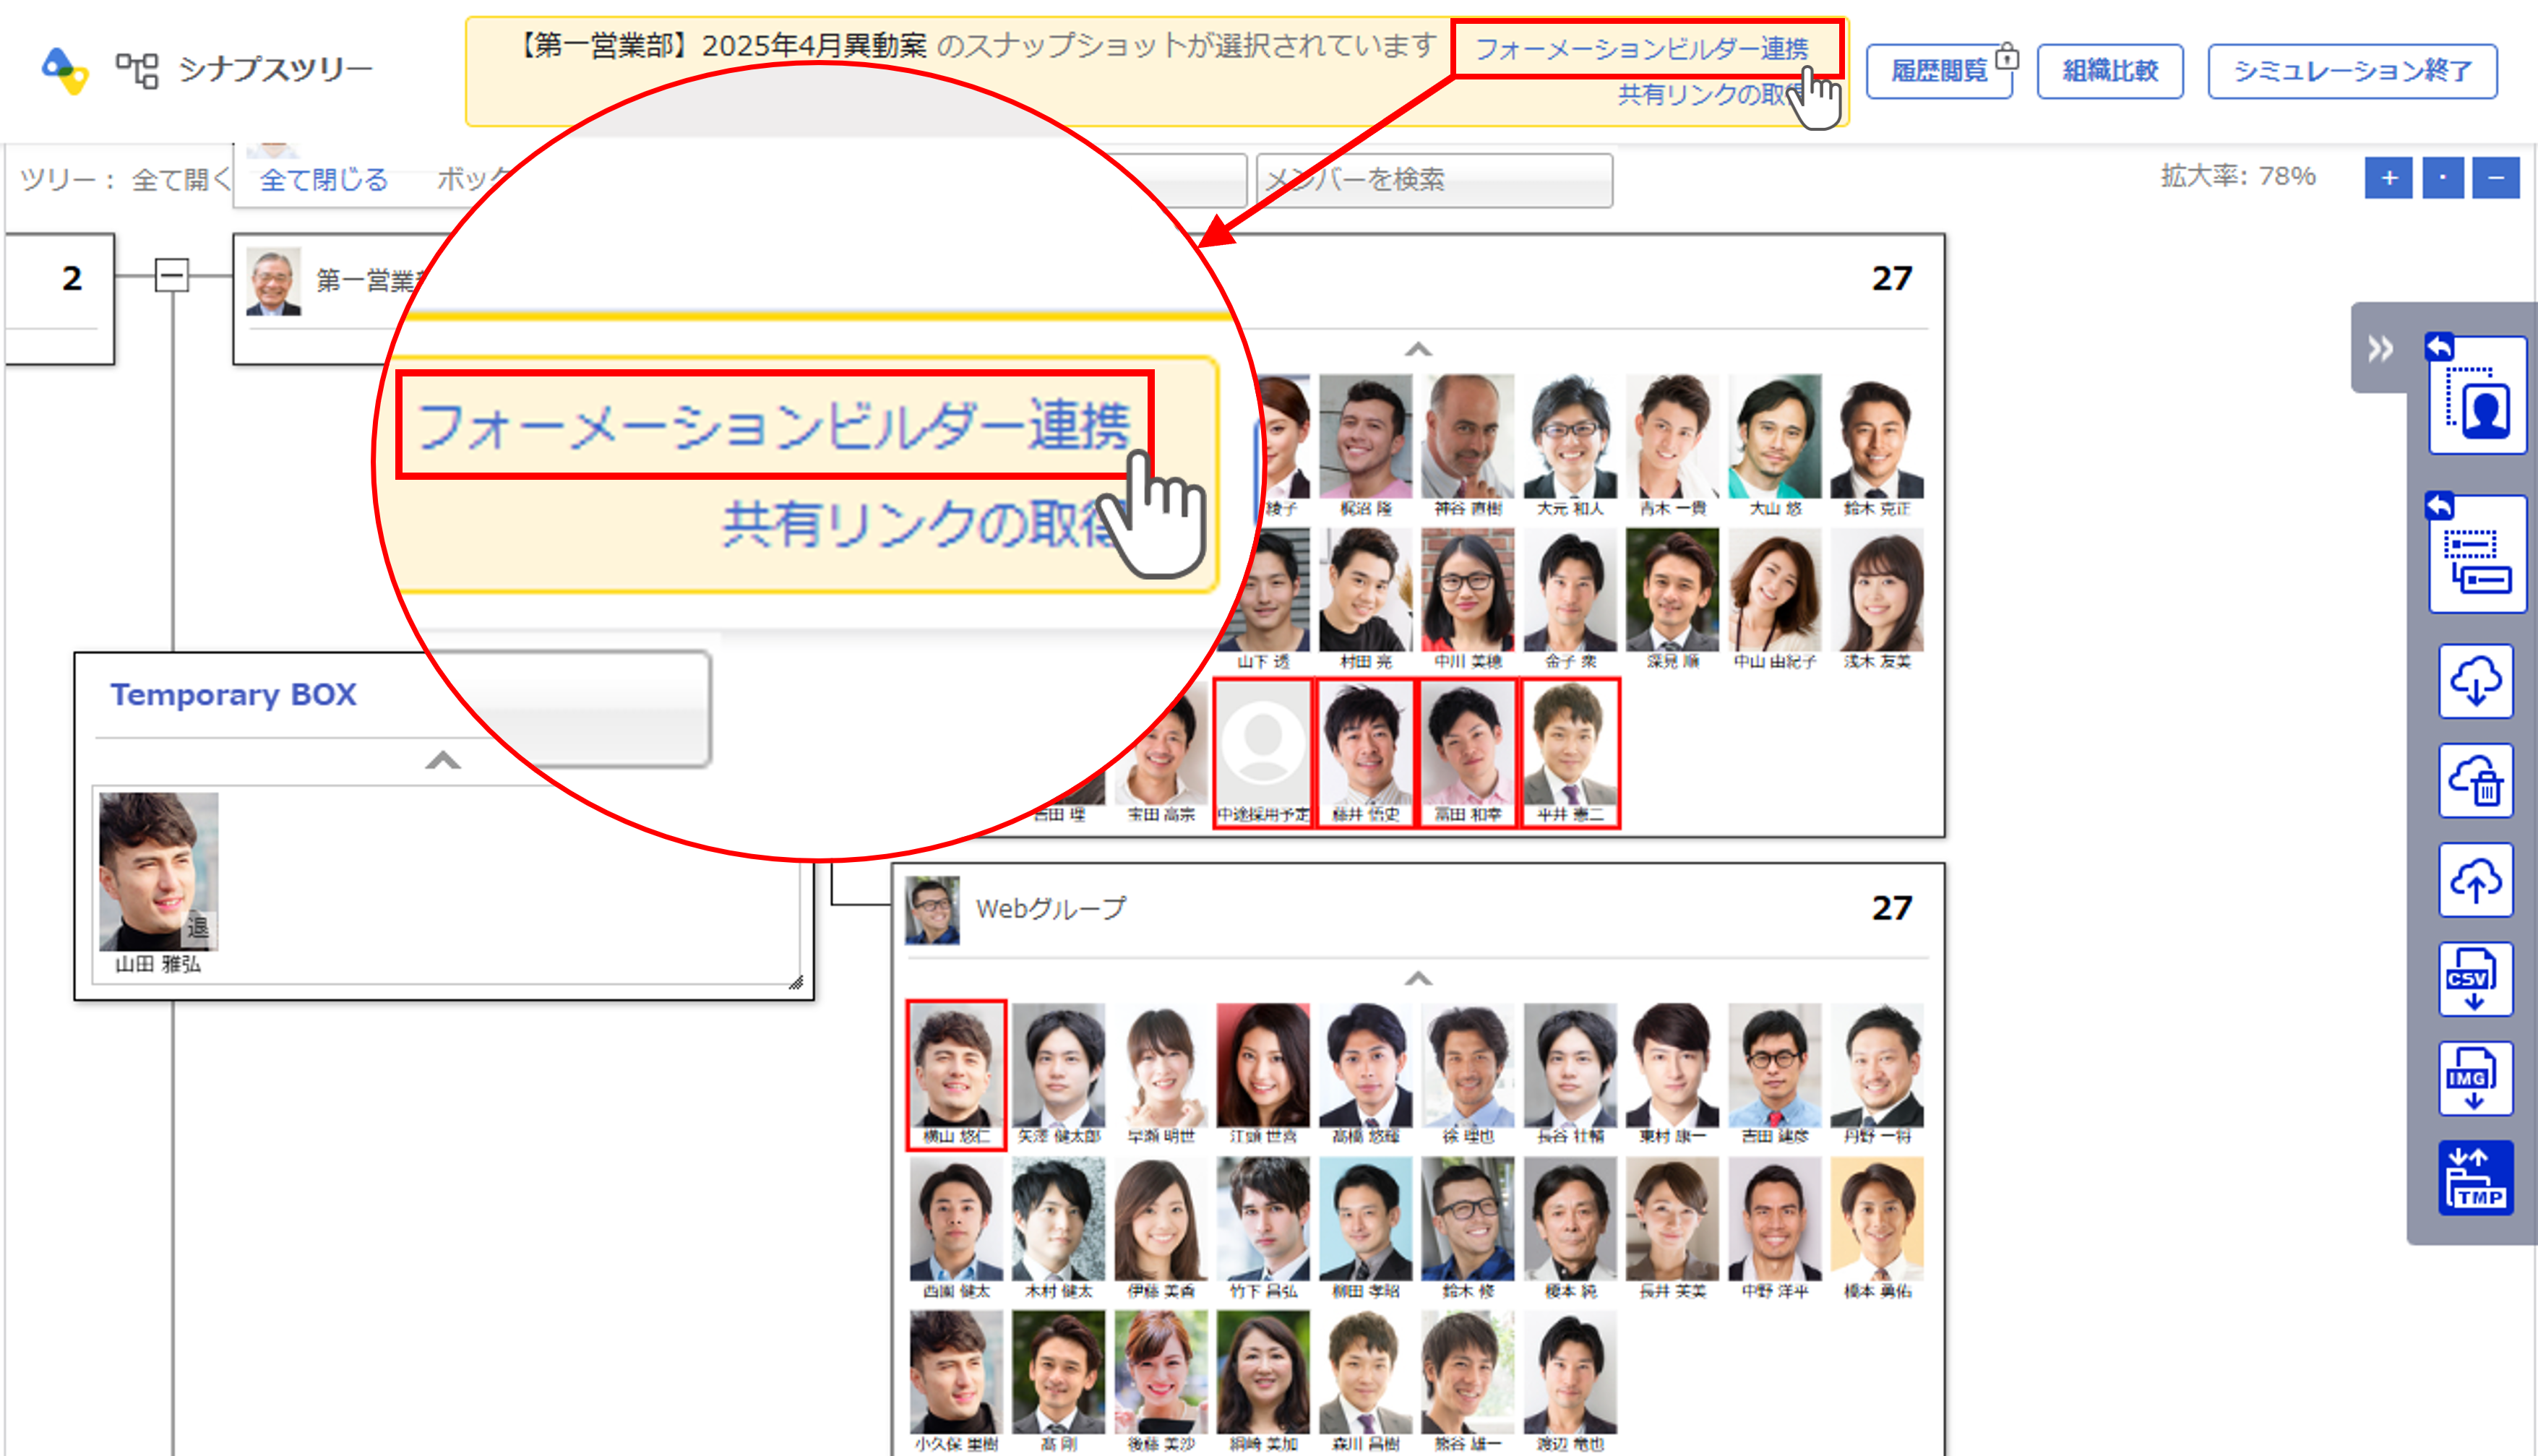Select member 浅木 友美
This screenshot has height=1456, width=2538.
1877,600
